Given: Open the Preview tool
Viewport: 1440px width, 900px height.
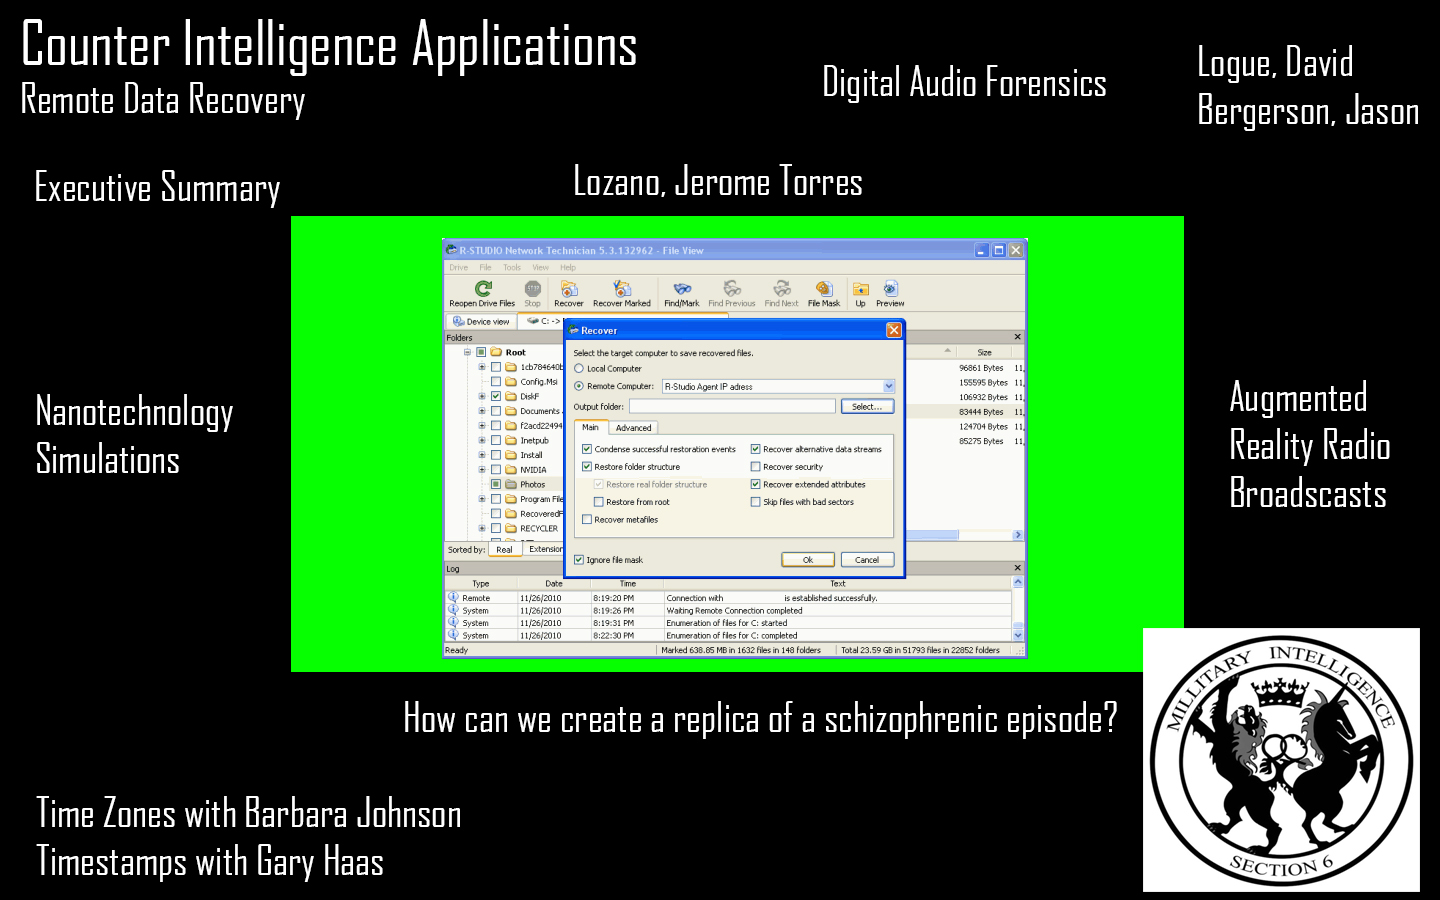Looking at the screenshot, I should point(890,290).
